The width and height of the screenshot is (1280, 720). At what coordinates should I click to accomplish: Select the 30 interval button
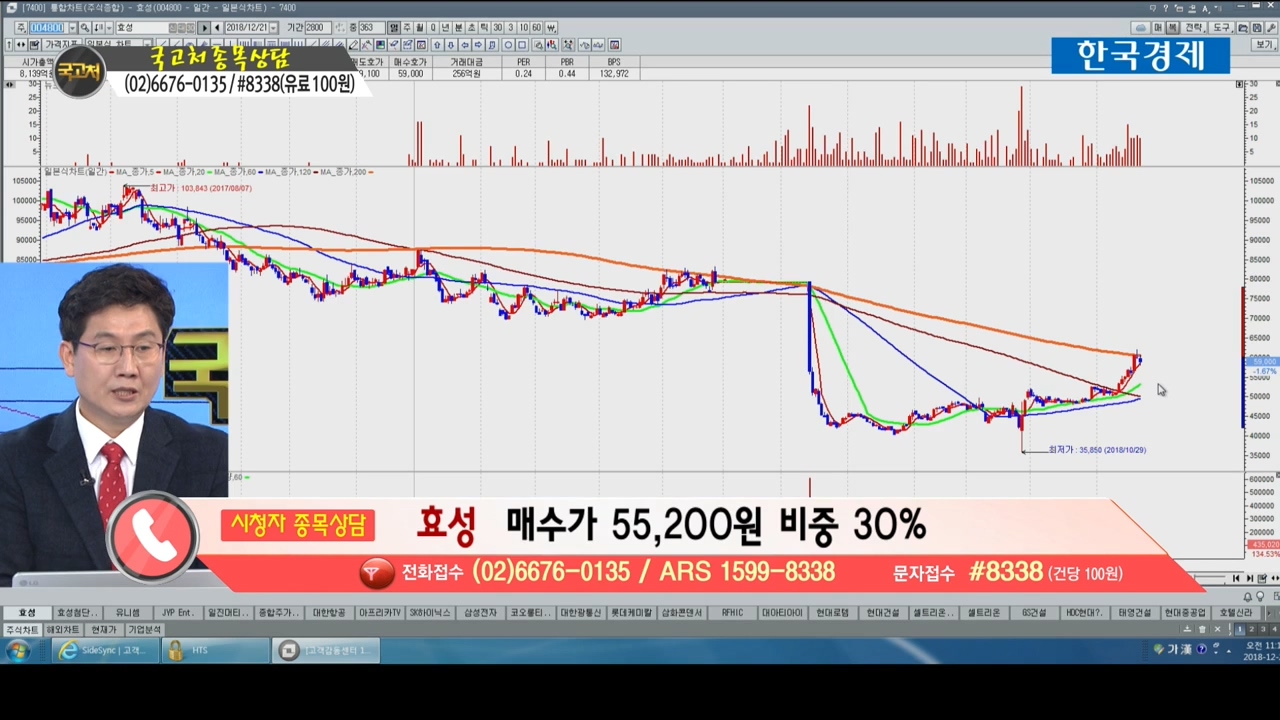pos(497,27)
